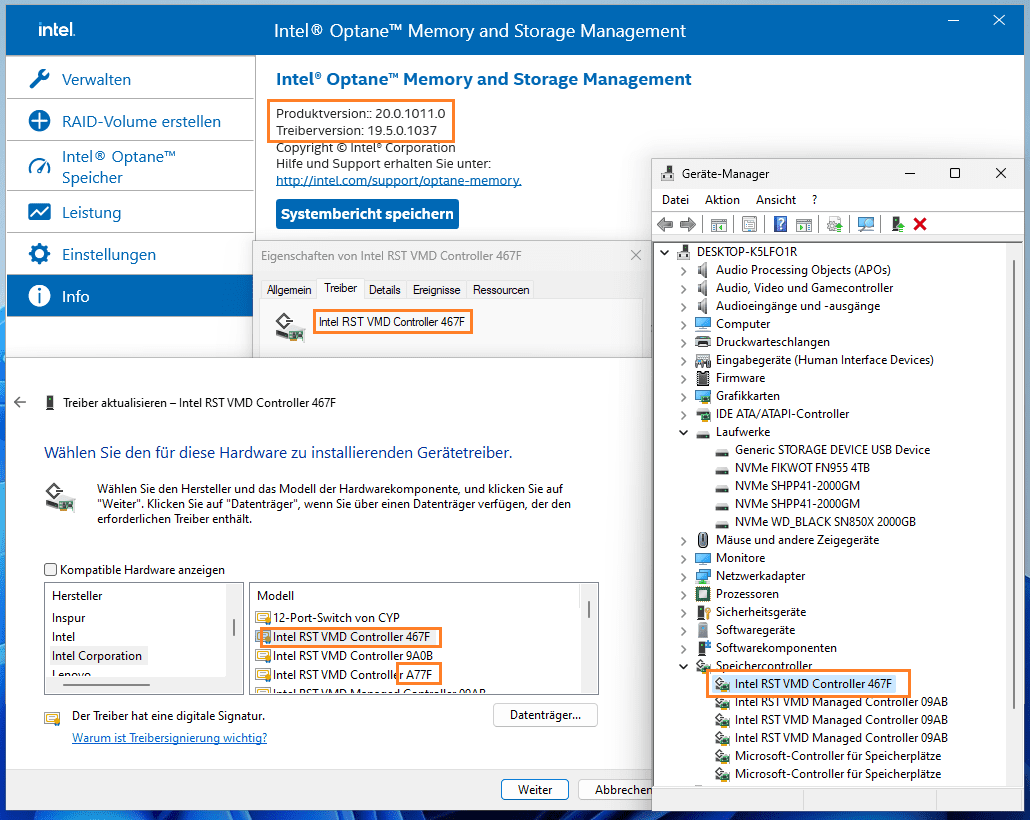Viewport: 1030px width, 820px height.
Task: Expand the IDE ATA/ATAPI-Controller node
Action: click(684, 415)
